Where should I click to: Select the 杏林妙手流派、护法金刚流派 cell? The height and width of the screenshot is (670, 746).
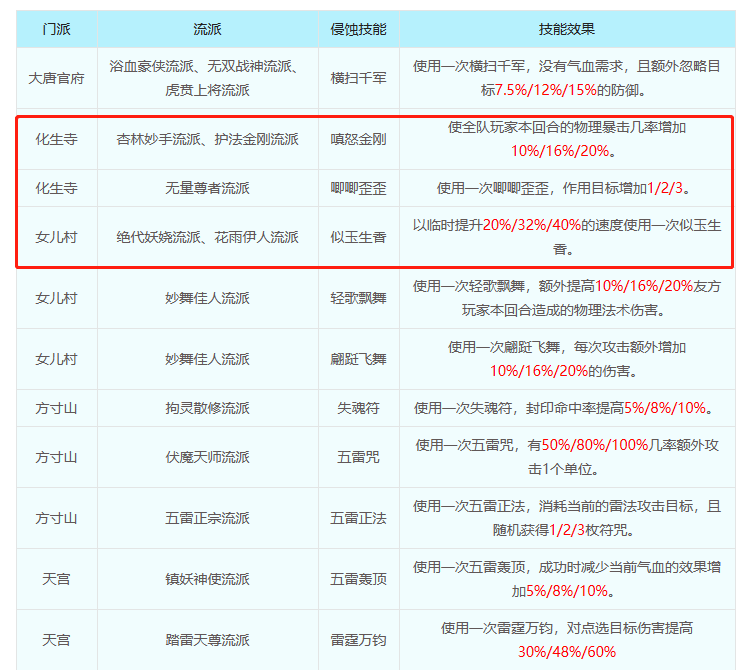(207, 139)
